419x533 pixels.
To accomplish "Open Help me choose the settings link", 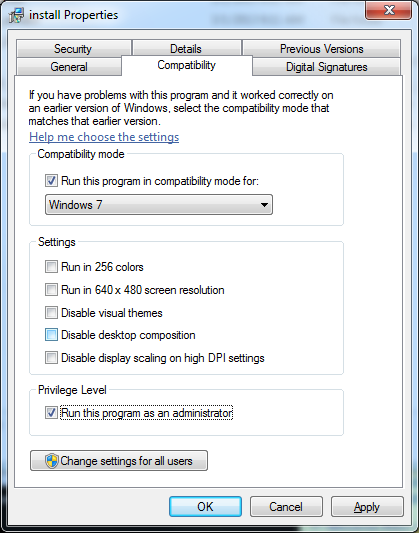I will [x=104, y=137].
